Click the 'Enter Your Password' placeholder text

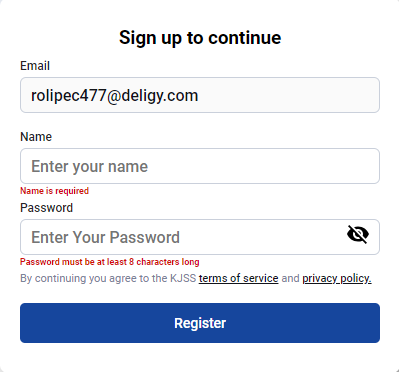pos(105,237)
